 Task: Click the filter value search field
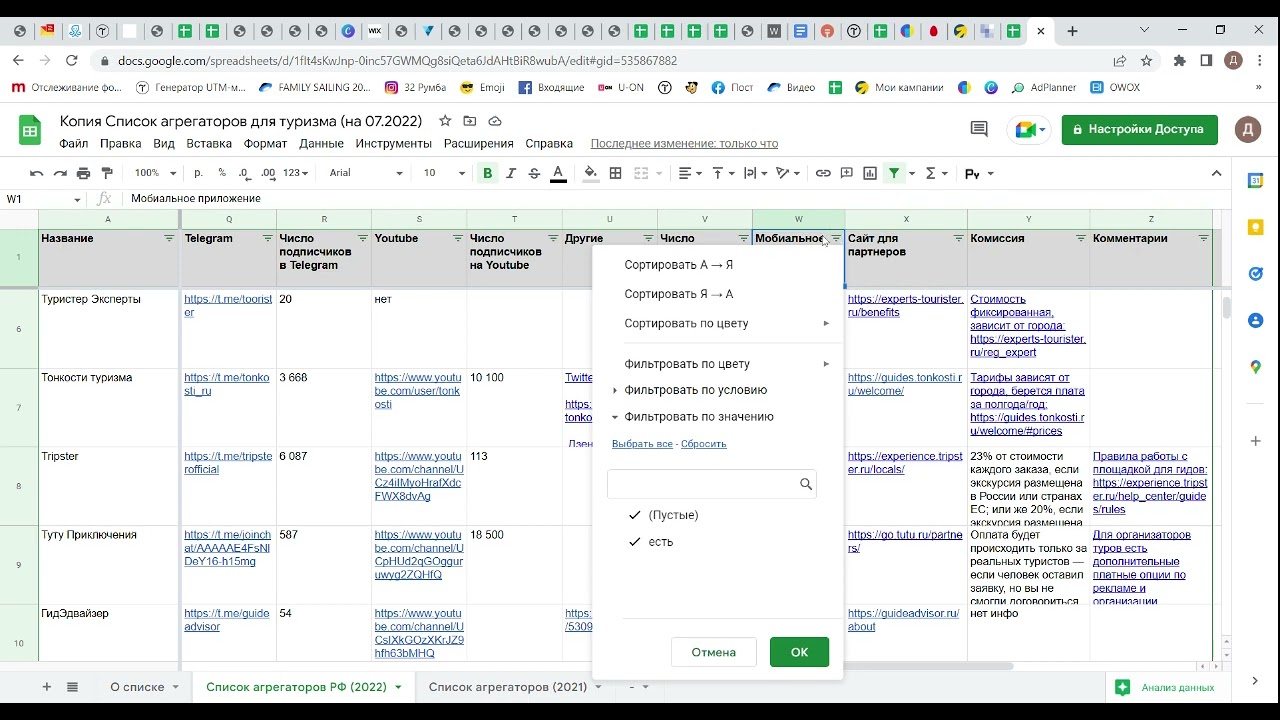pyautogui.click(x=712, y=484)
